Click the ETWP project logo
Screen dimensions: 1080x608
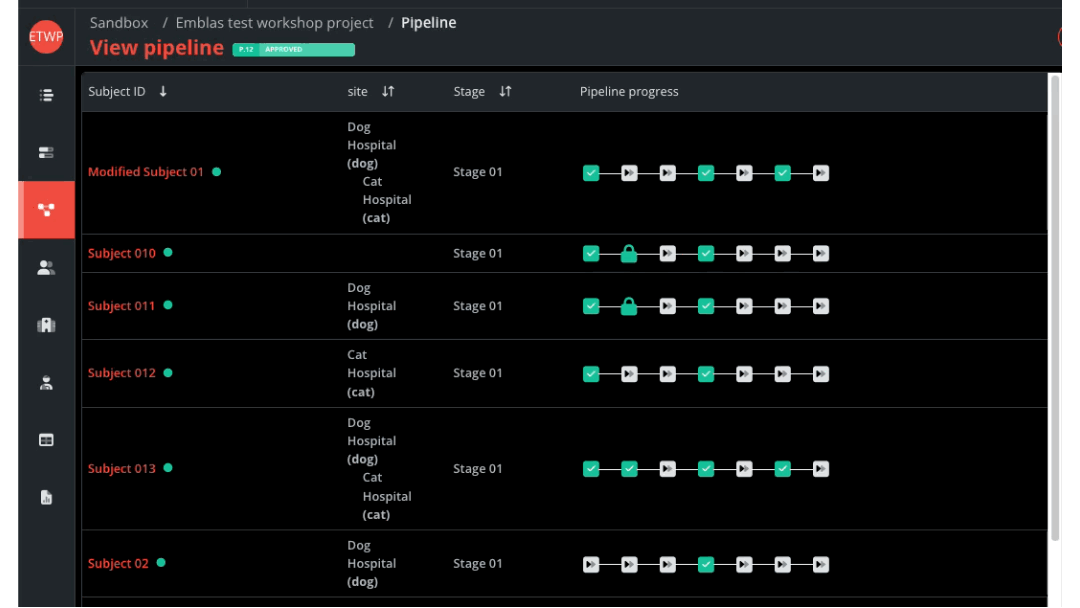(x=46, y=37)
